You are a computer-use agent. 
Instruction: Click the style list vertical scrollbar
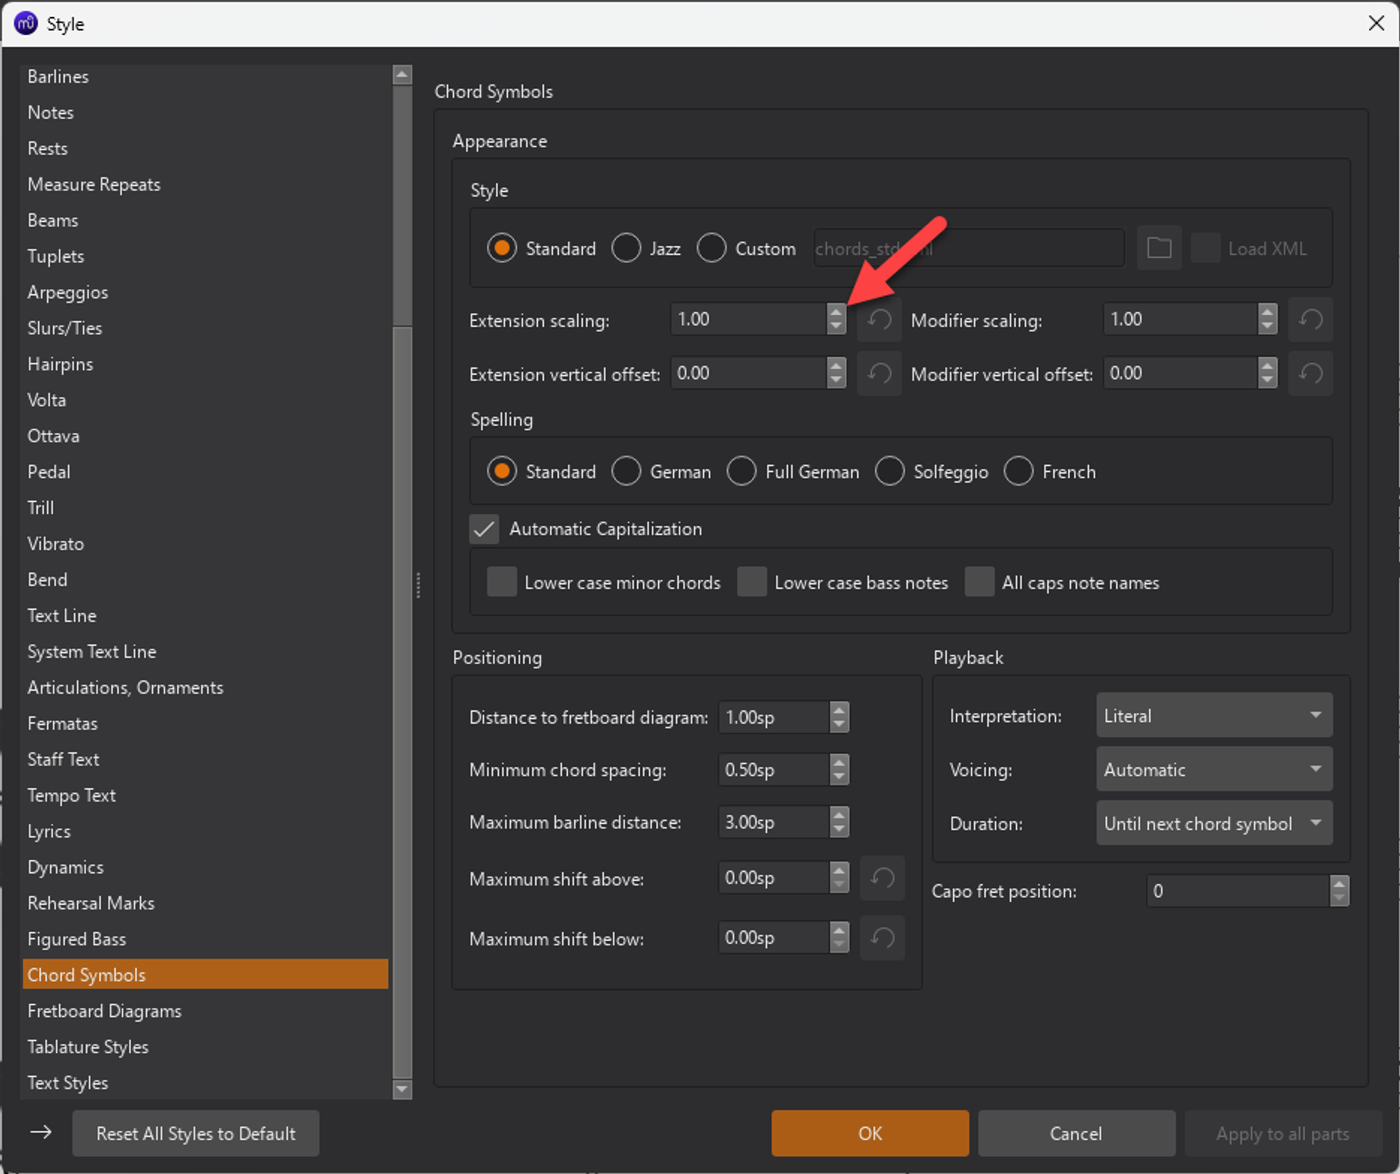[402, 582]
